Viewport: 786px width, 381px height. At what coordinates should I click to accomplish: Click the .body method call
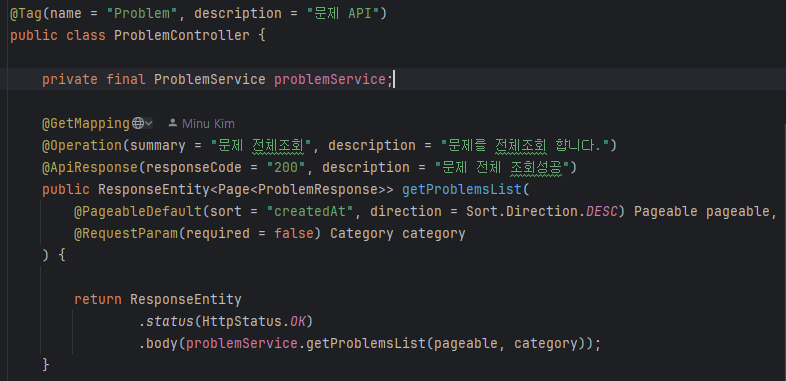click(158, 344)
